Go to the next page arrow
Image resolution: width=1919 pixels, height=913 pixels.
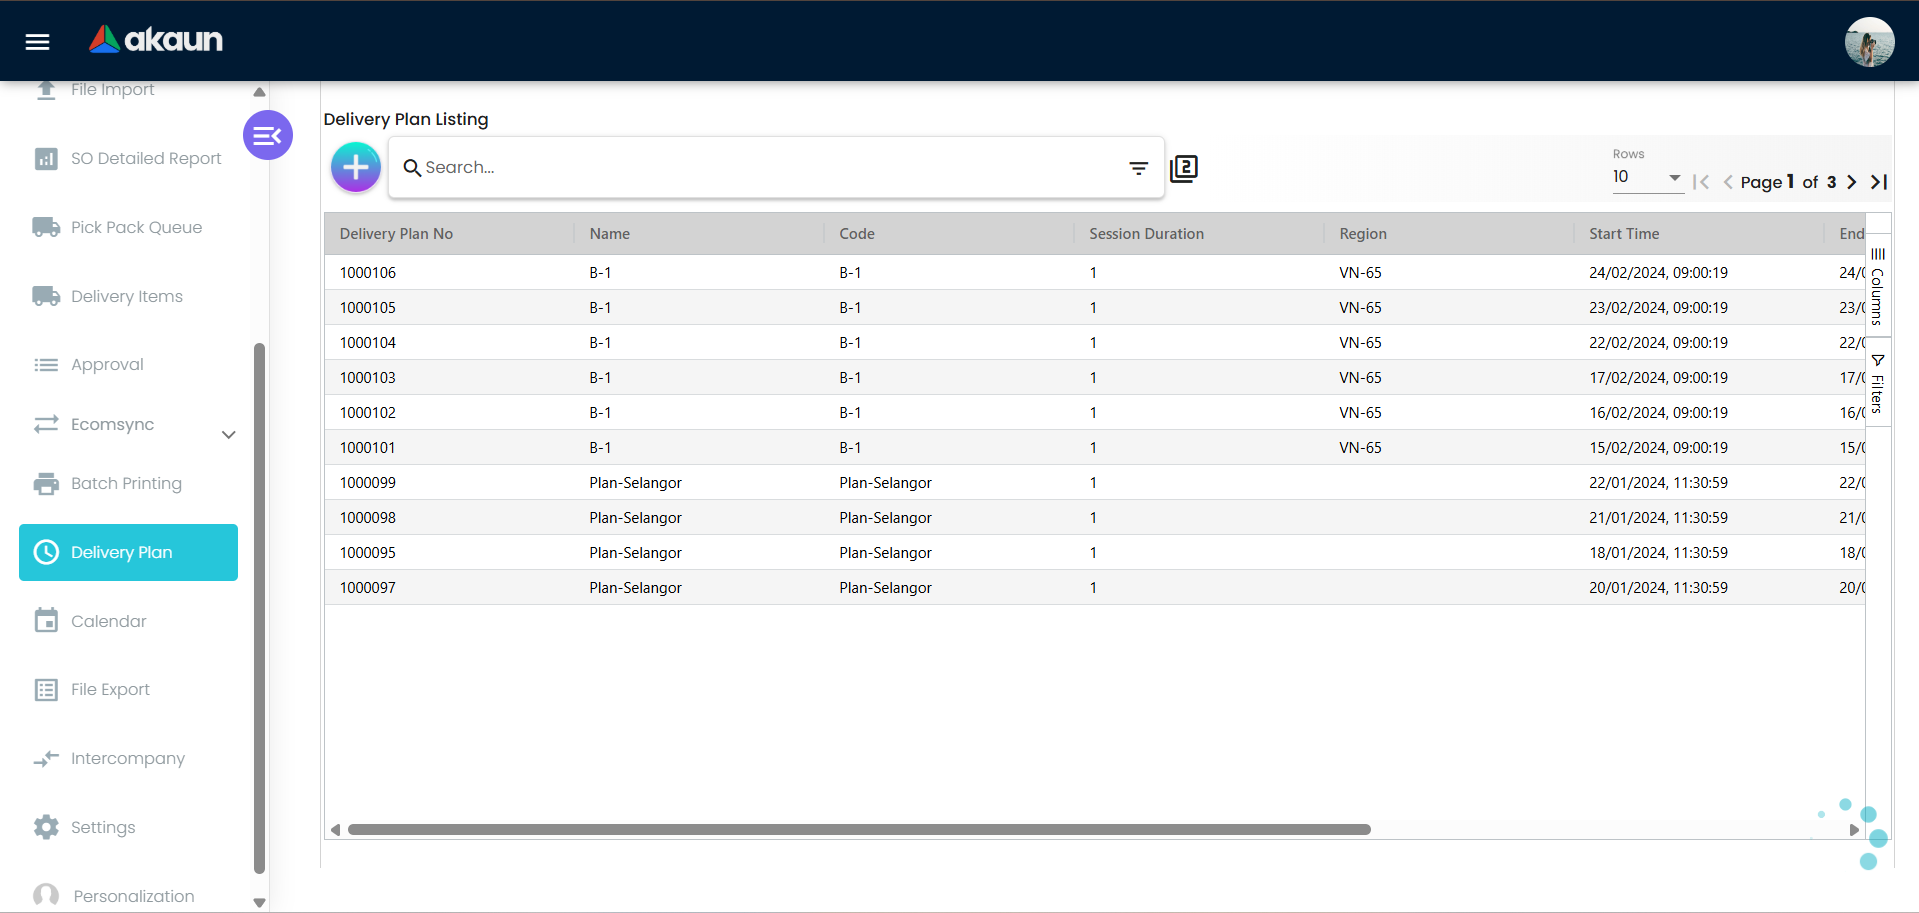[x=1852, y=182]
